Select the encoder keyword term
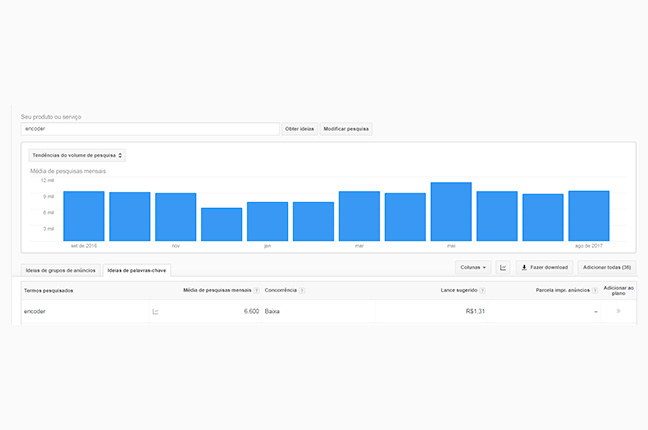This screenshot has width=648, height=430. (35, 311)
